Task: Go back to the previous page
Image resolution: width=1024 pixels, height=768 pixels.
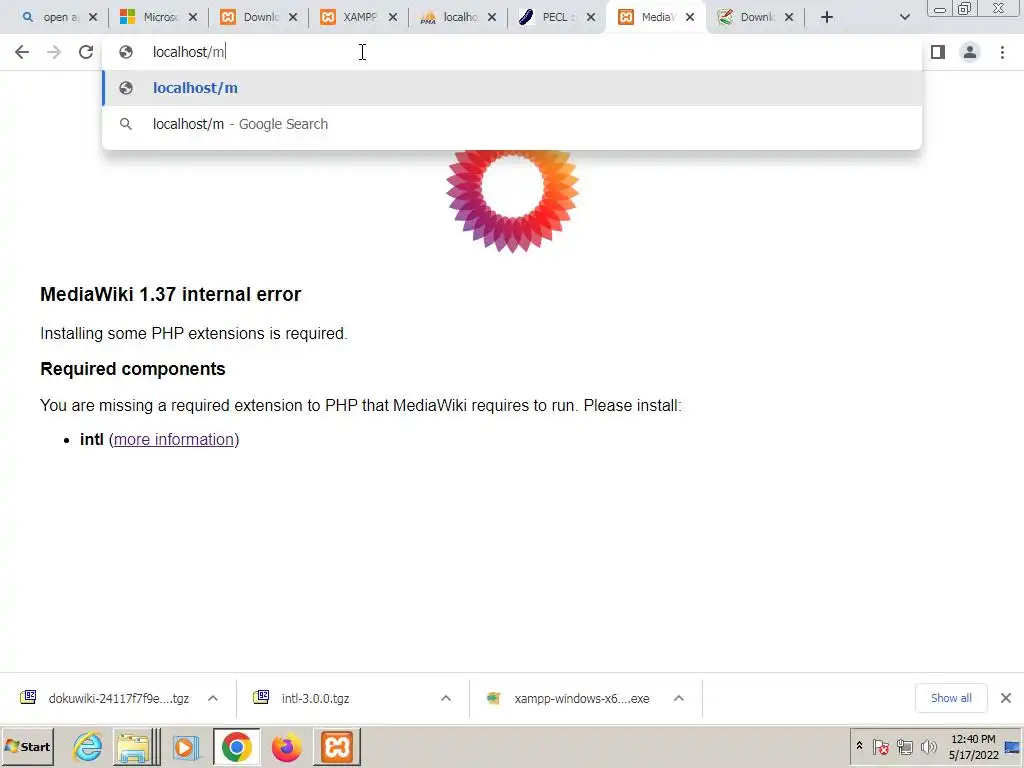Action: point(22,52)
